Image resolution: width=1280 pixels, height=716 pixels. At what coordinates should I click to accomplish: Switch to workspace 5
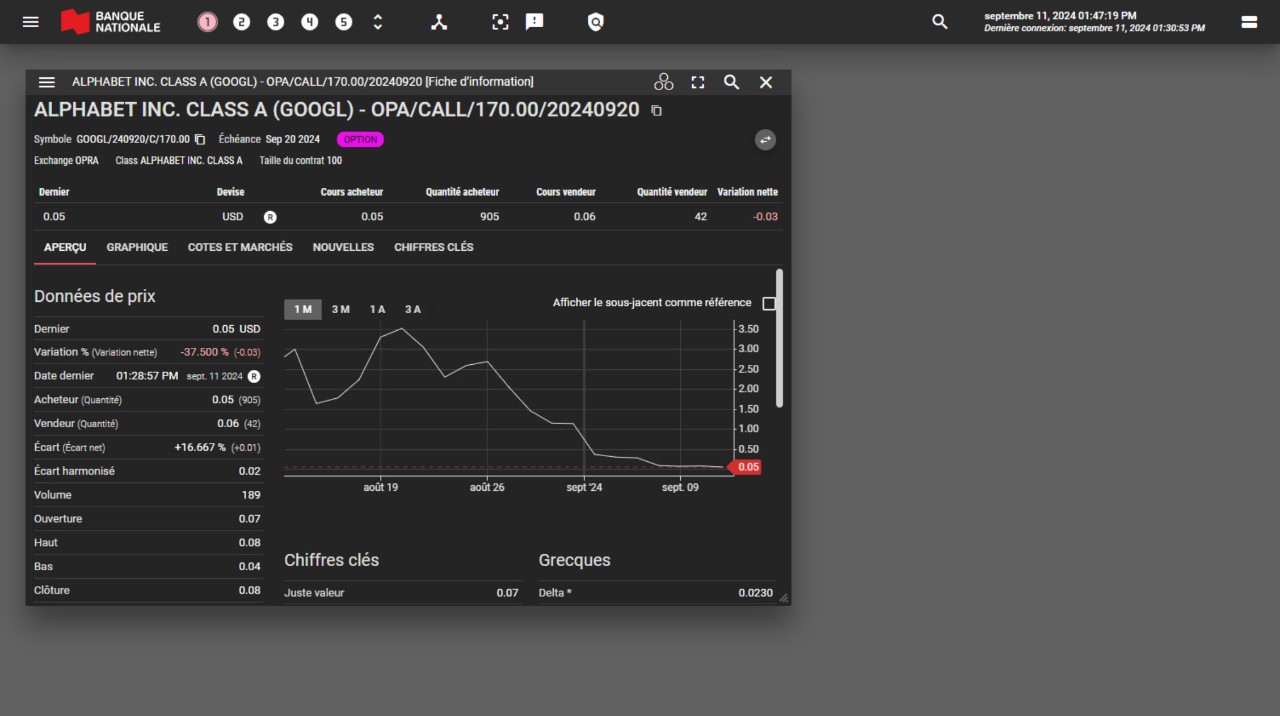(343, 21)
